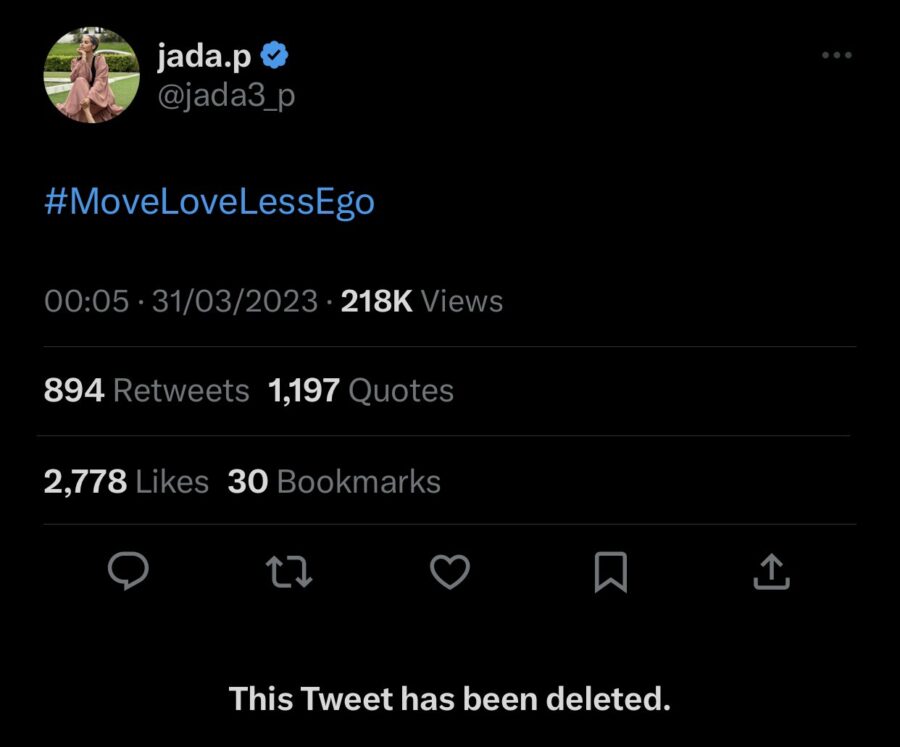
Task: Click the 218K view count number
Action: (x=376, y=301)
